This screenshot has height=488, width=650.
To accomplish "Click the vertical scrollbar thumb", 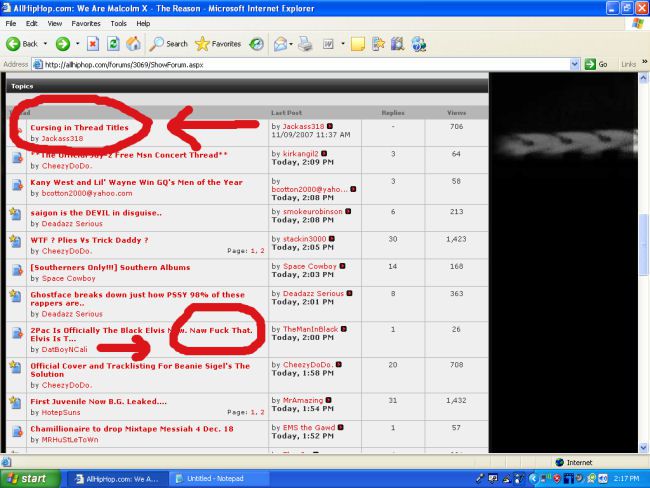I will [x=643, y=244].
